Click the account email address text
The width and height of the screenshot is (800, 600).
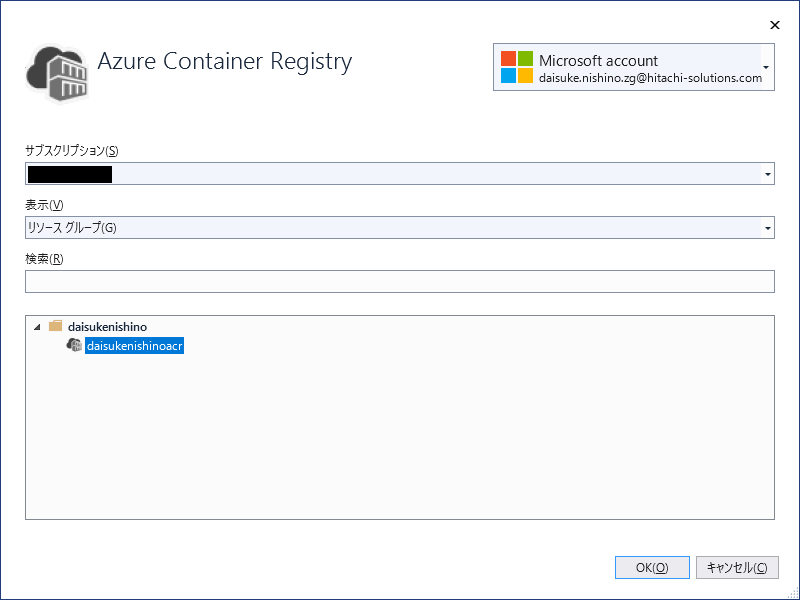pos(650,78)
